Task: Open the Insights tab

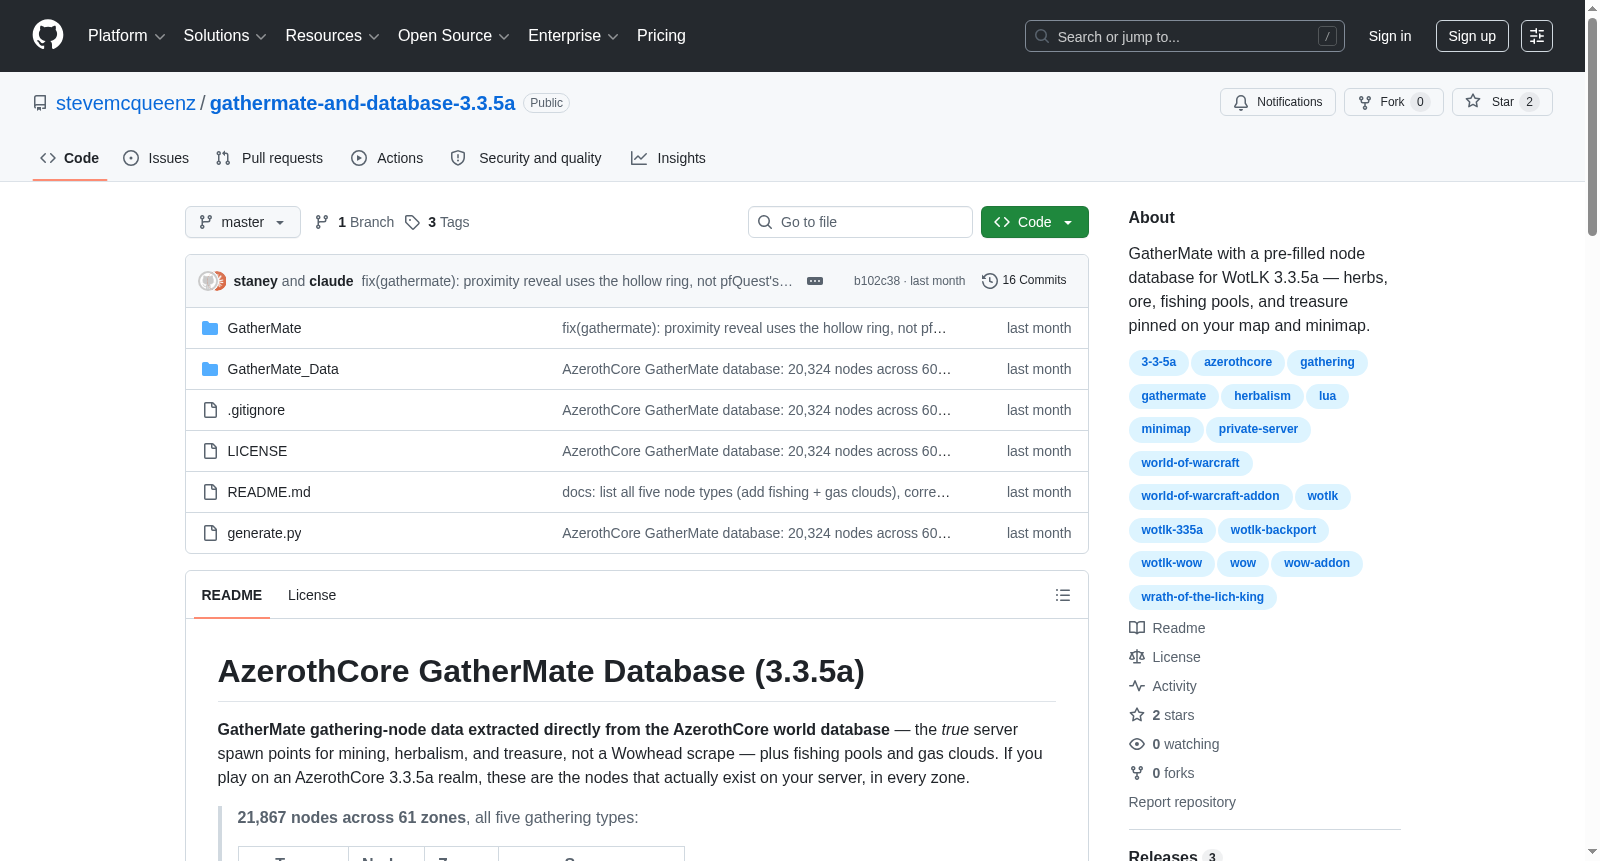Action: point(668,158)
